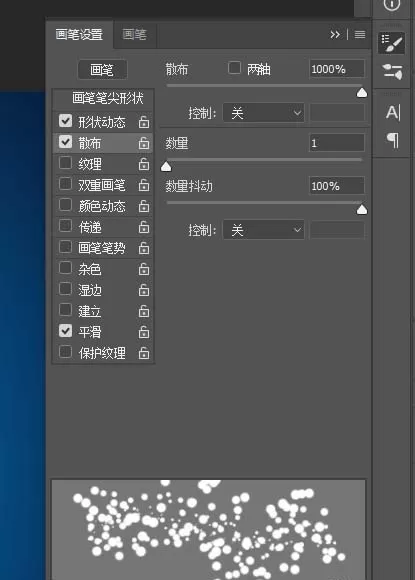Enable the 杂色 checkbox
The width and height of the screenshot is (415, 580).
pos(65,268)
